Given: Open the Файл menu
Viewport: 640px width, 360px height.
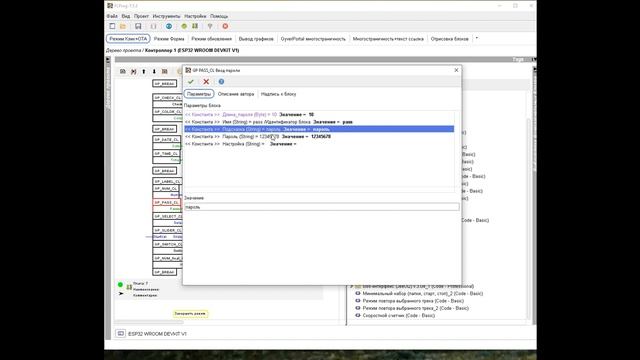Looking at the screenshot, I should (x=112, y=16).
